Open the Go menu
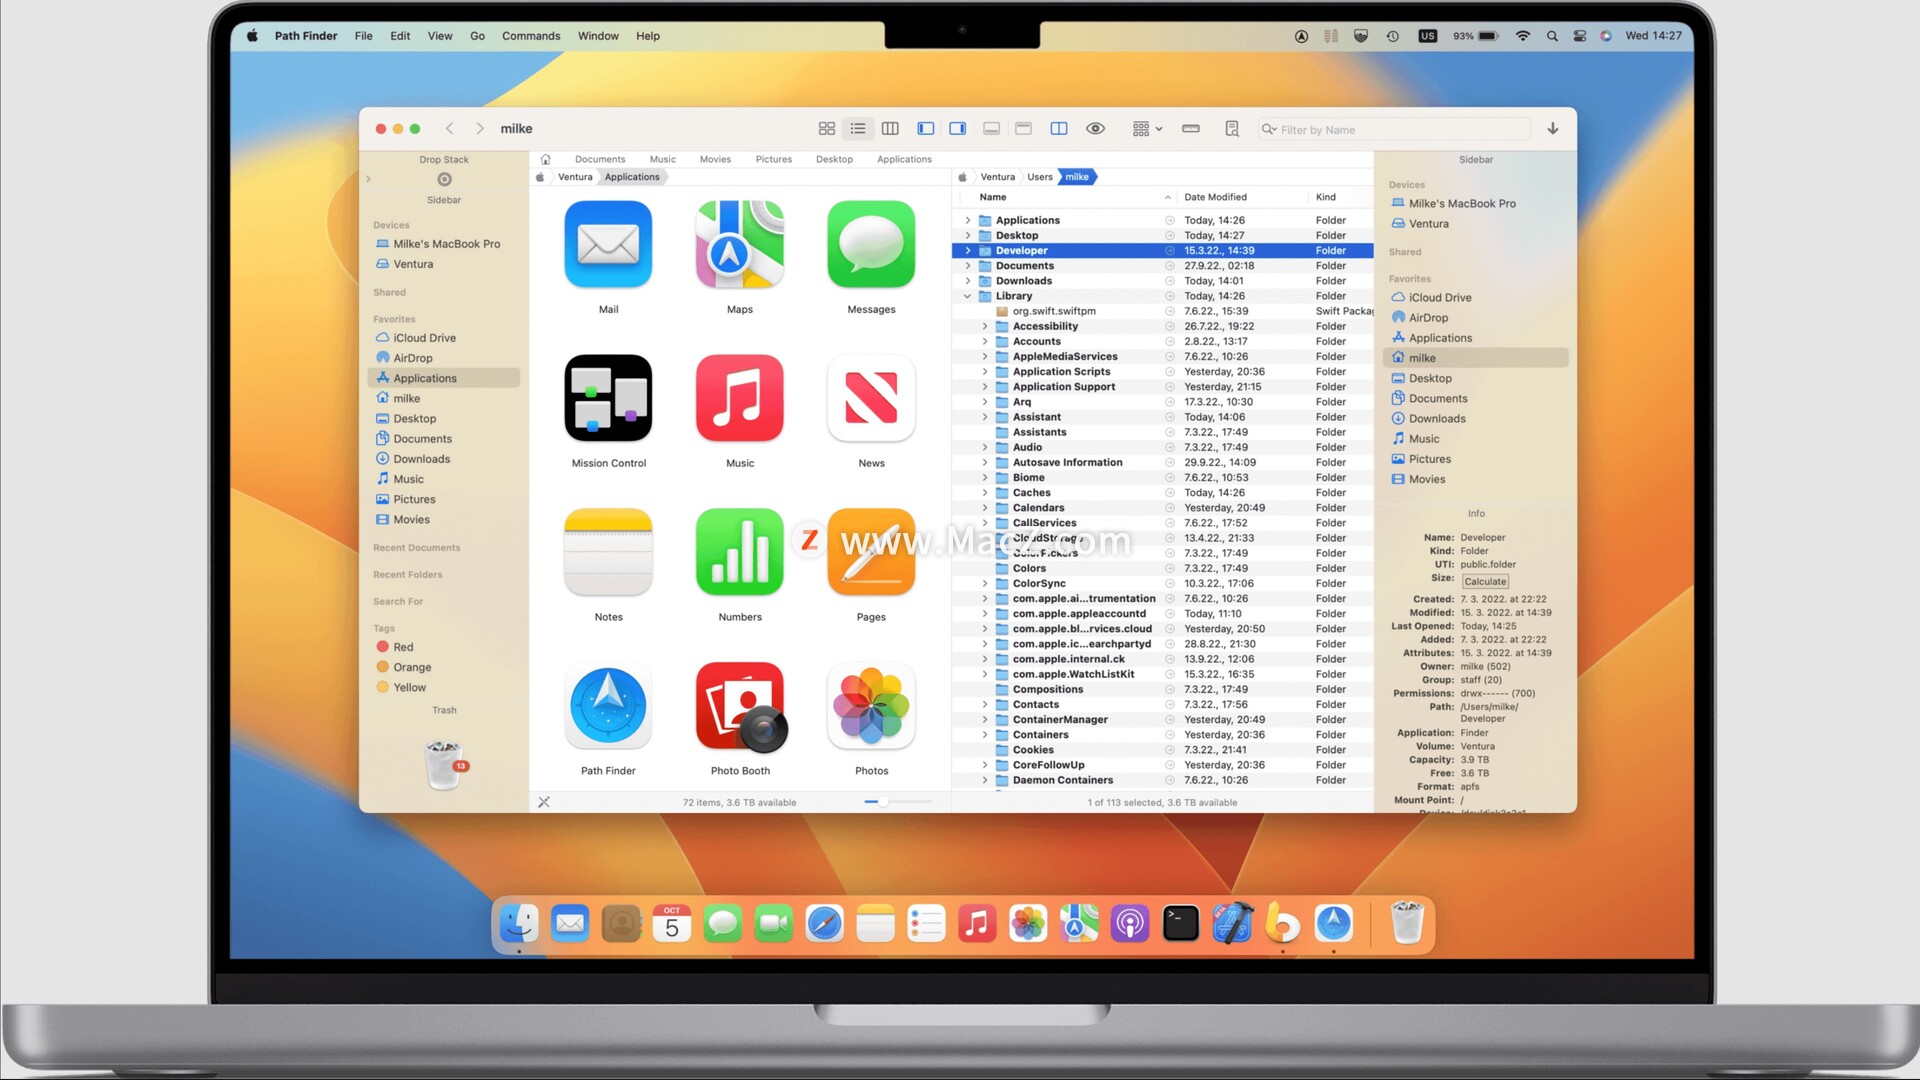Viewport: 1920px width, 1080px height. pyautogui.click(x=477, y=36)
